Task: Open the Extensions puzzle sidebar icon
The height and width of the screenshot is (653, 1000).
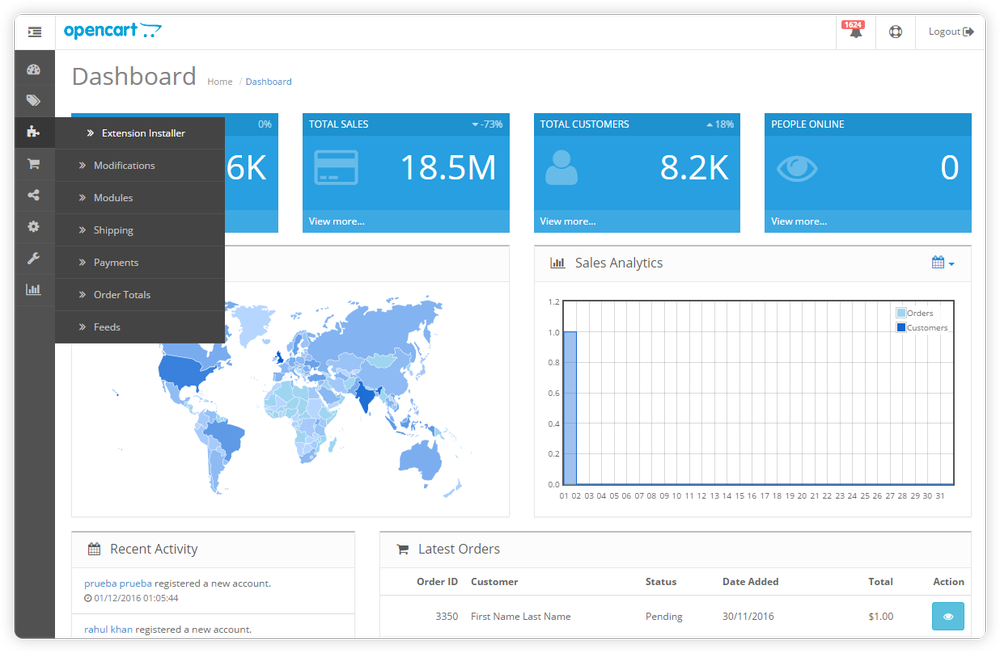Action: pos(34,132)
